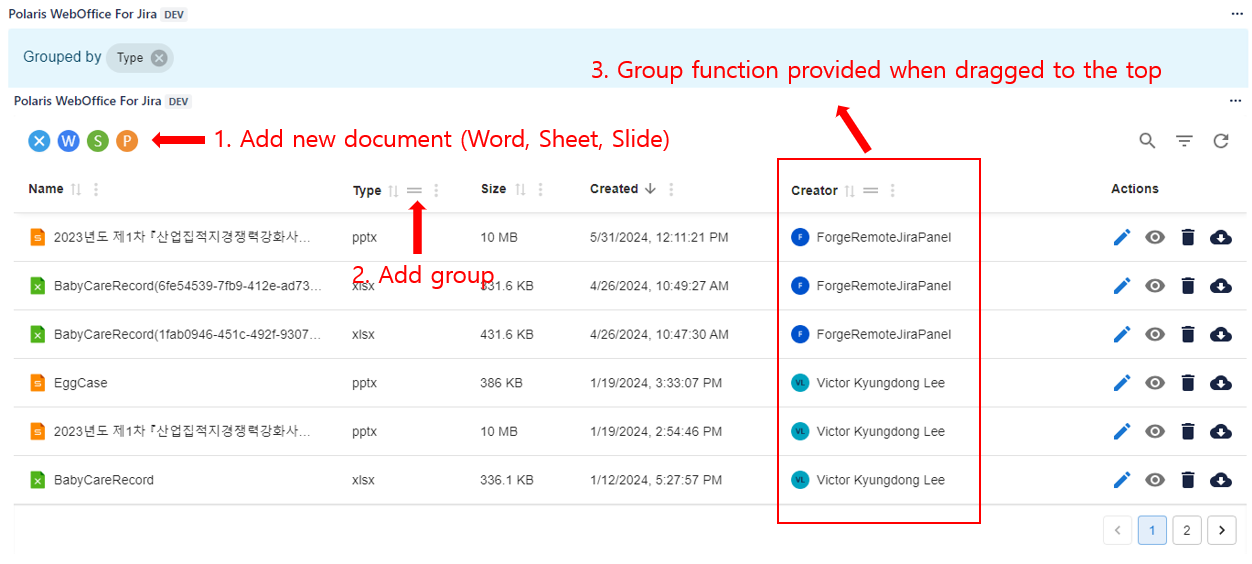The width and height of the screenshot is (1252, 564).
Task: Add a new Sheet document
Action: click(97, 141)
